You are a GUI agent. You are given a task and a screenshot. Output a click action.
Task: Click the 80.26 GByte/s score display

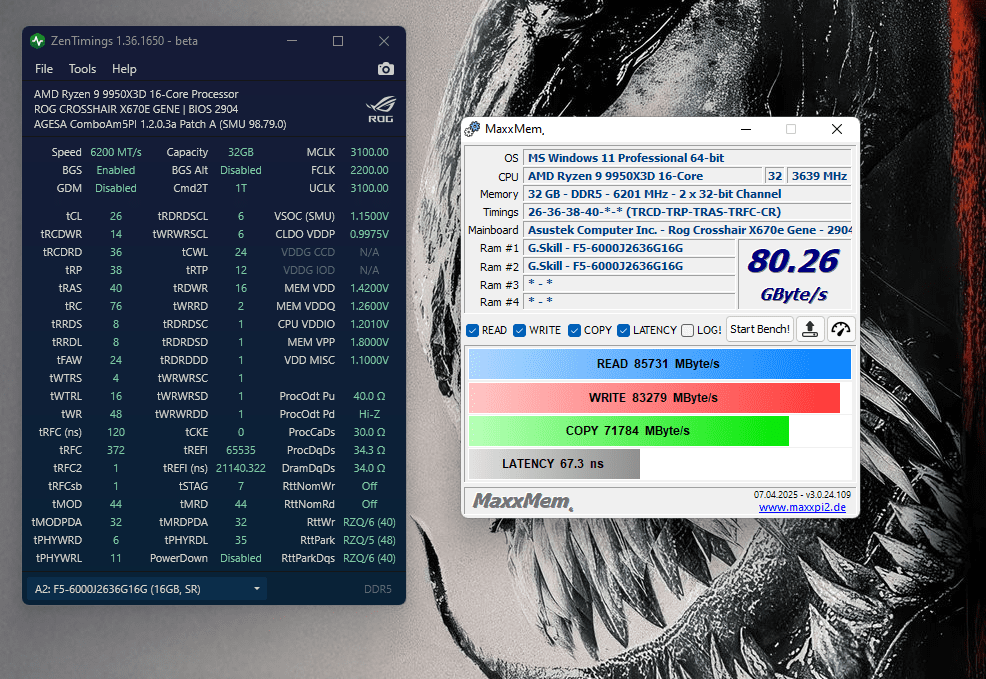tap(794, 275)
